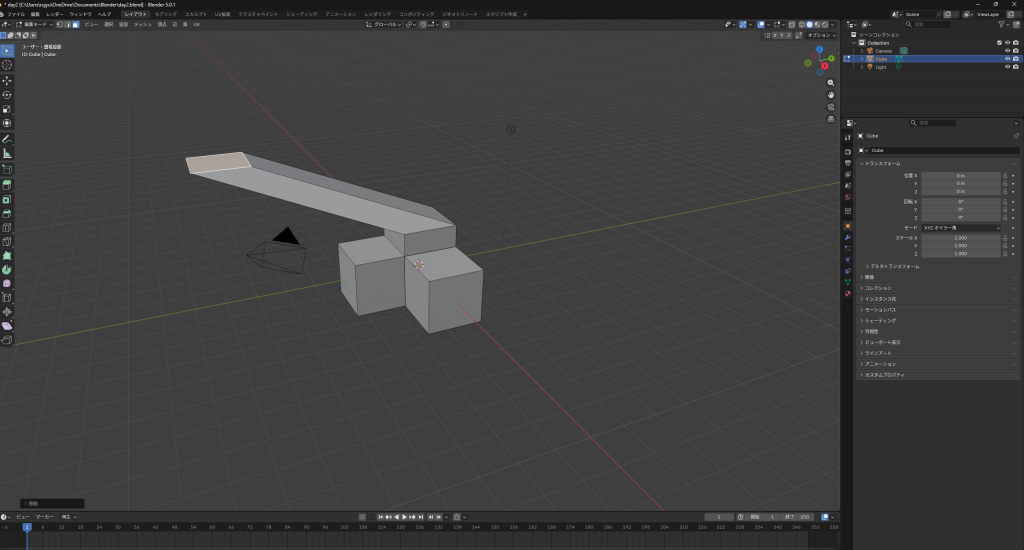Open the ファイル menu
Image resolution: width=1024 pixels, height=550 pixels.
pos(16,14)
